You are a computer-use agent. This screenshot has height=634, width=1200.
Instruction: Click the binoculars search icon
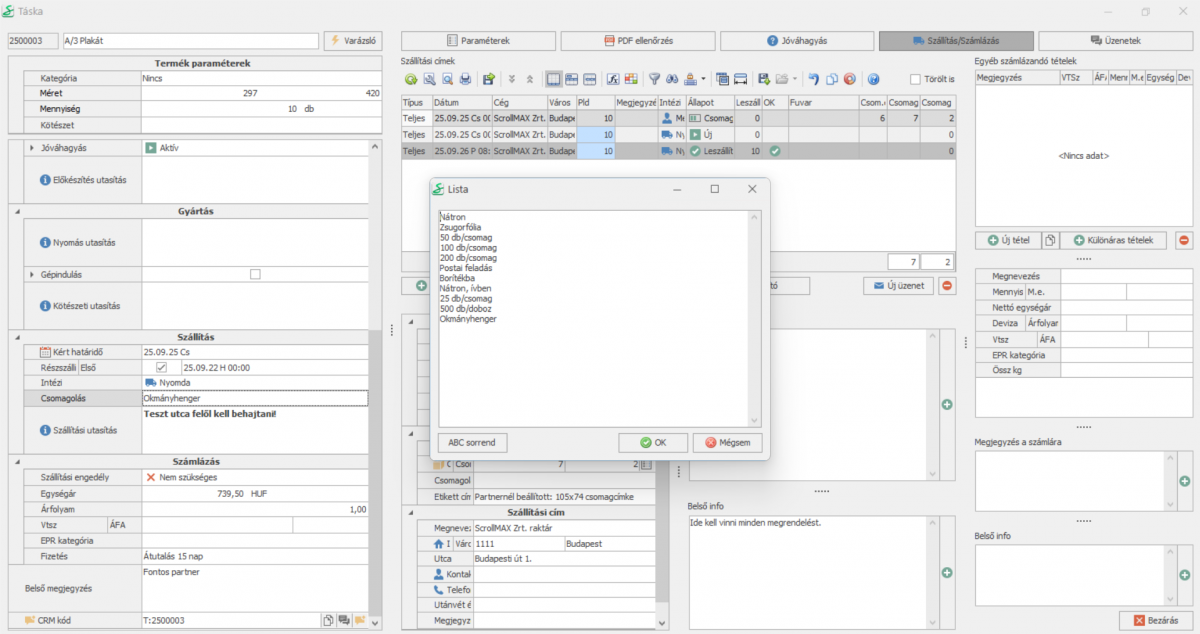tap(673, 79)
